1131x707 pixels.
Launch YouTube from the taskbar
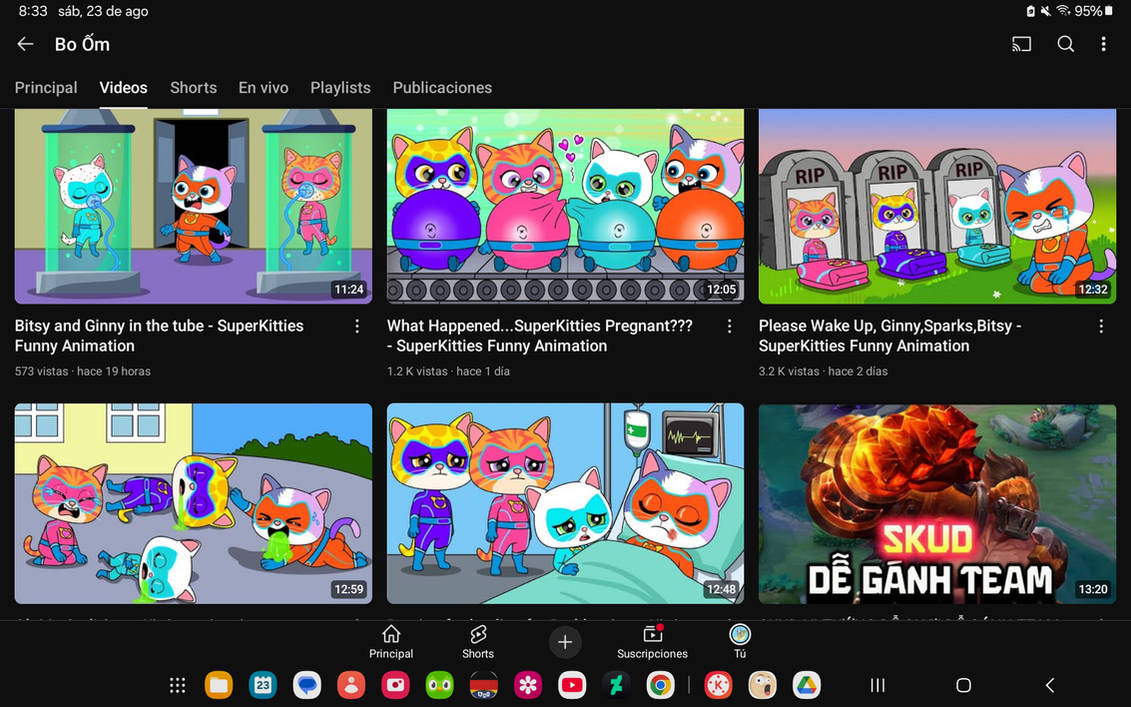pos(572,685)
